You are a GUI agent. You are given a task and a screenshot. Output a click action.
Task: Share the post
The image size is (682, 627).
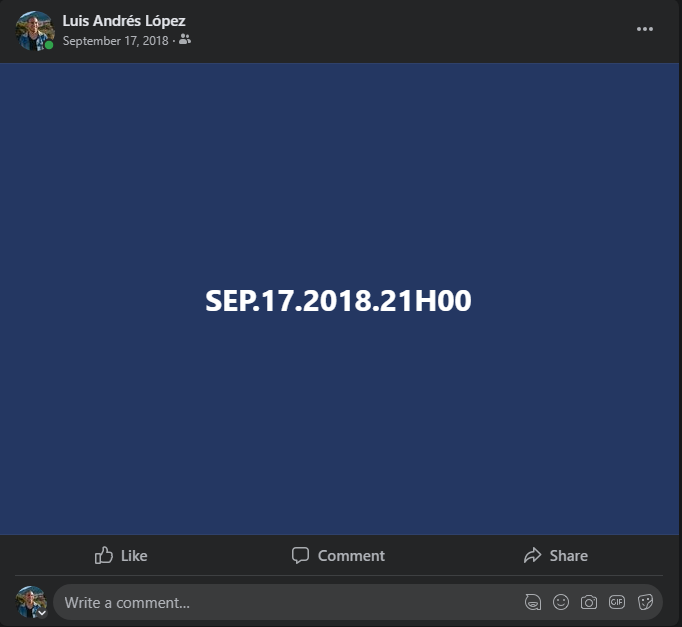tap(556, 555)
